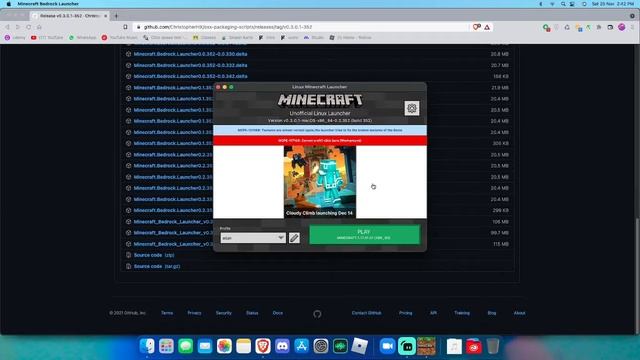Open the Privacy footer link

click(x=194, y=313)
